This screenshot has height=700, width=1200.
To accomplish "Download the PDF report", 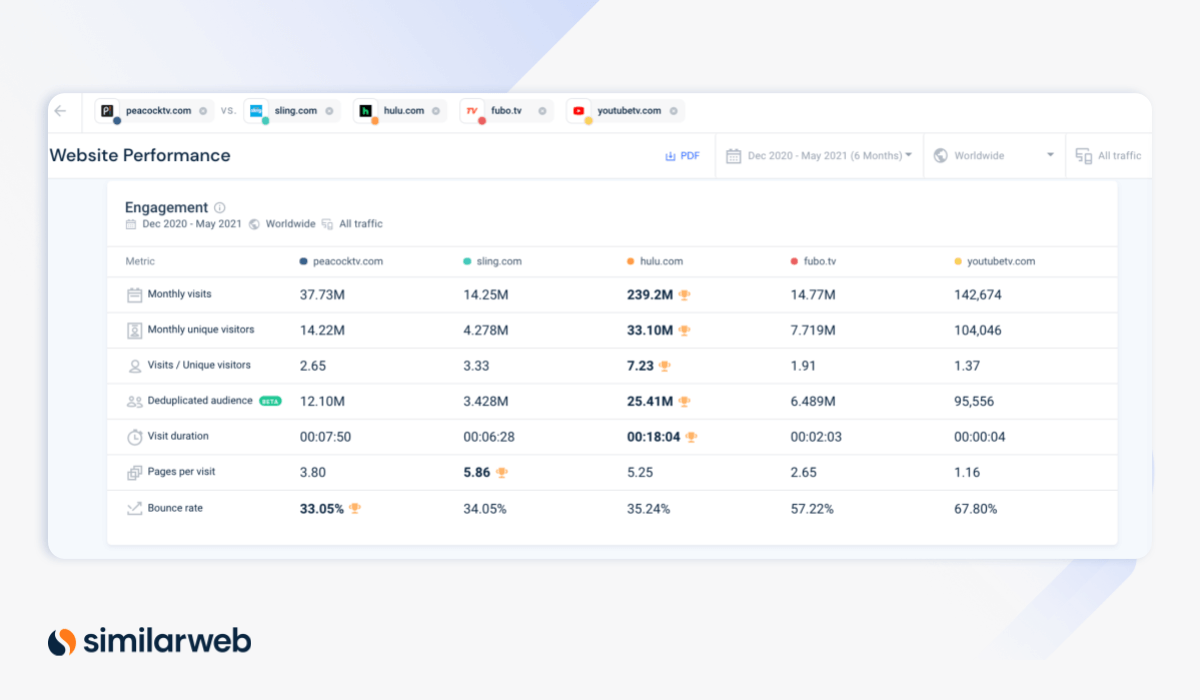I will pyautogui.click(x=682, y=156).
